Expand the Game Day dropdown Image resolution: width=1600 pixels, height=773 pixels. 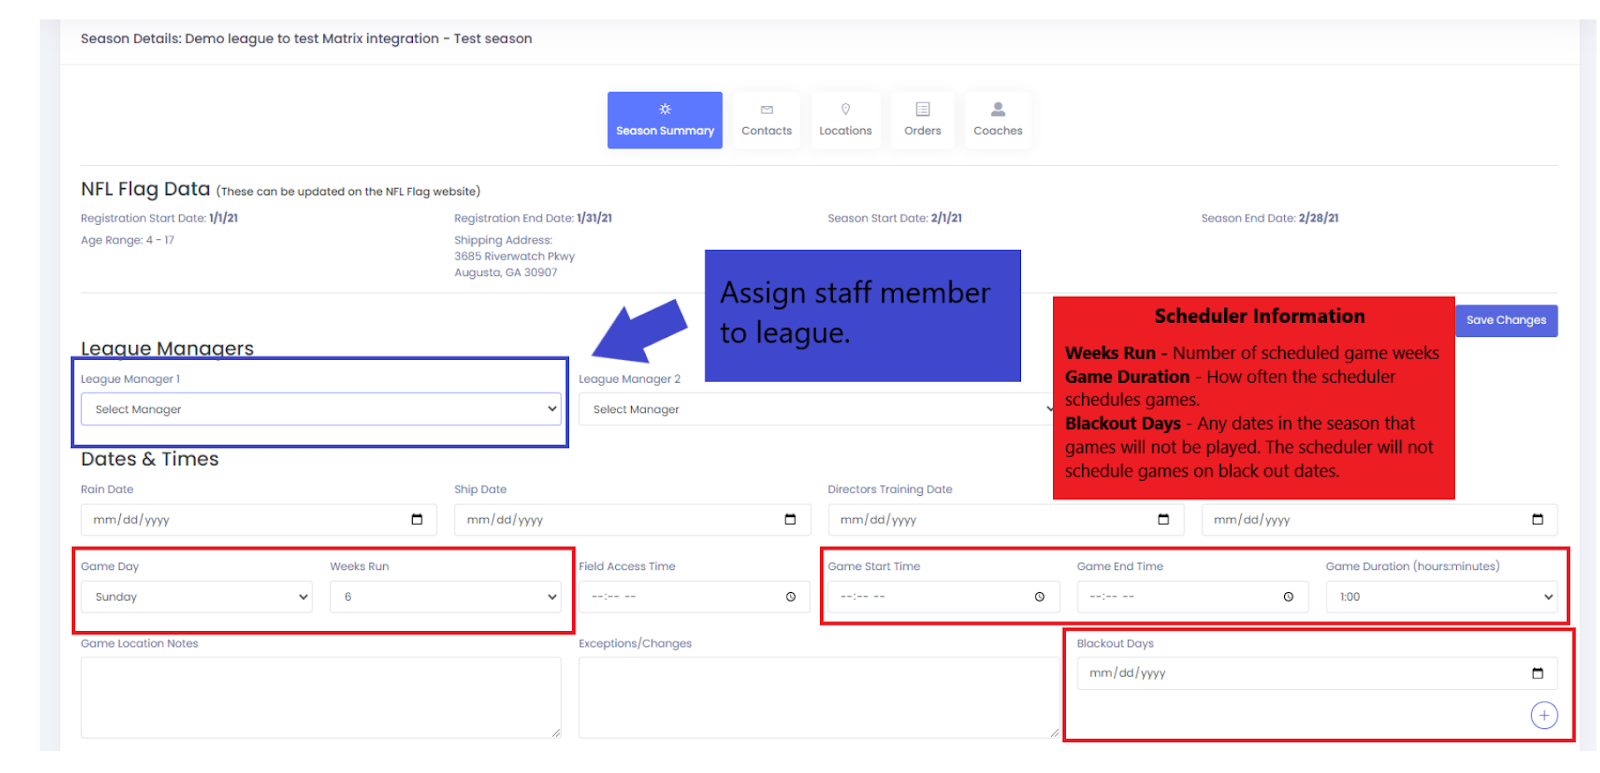(197, 597)
